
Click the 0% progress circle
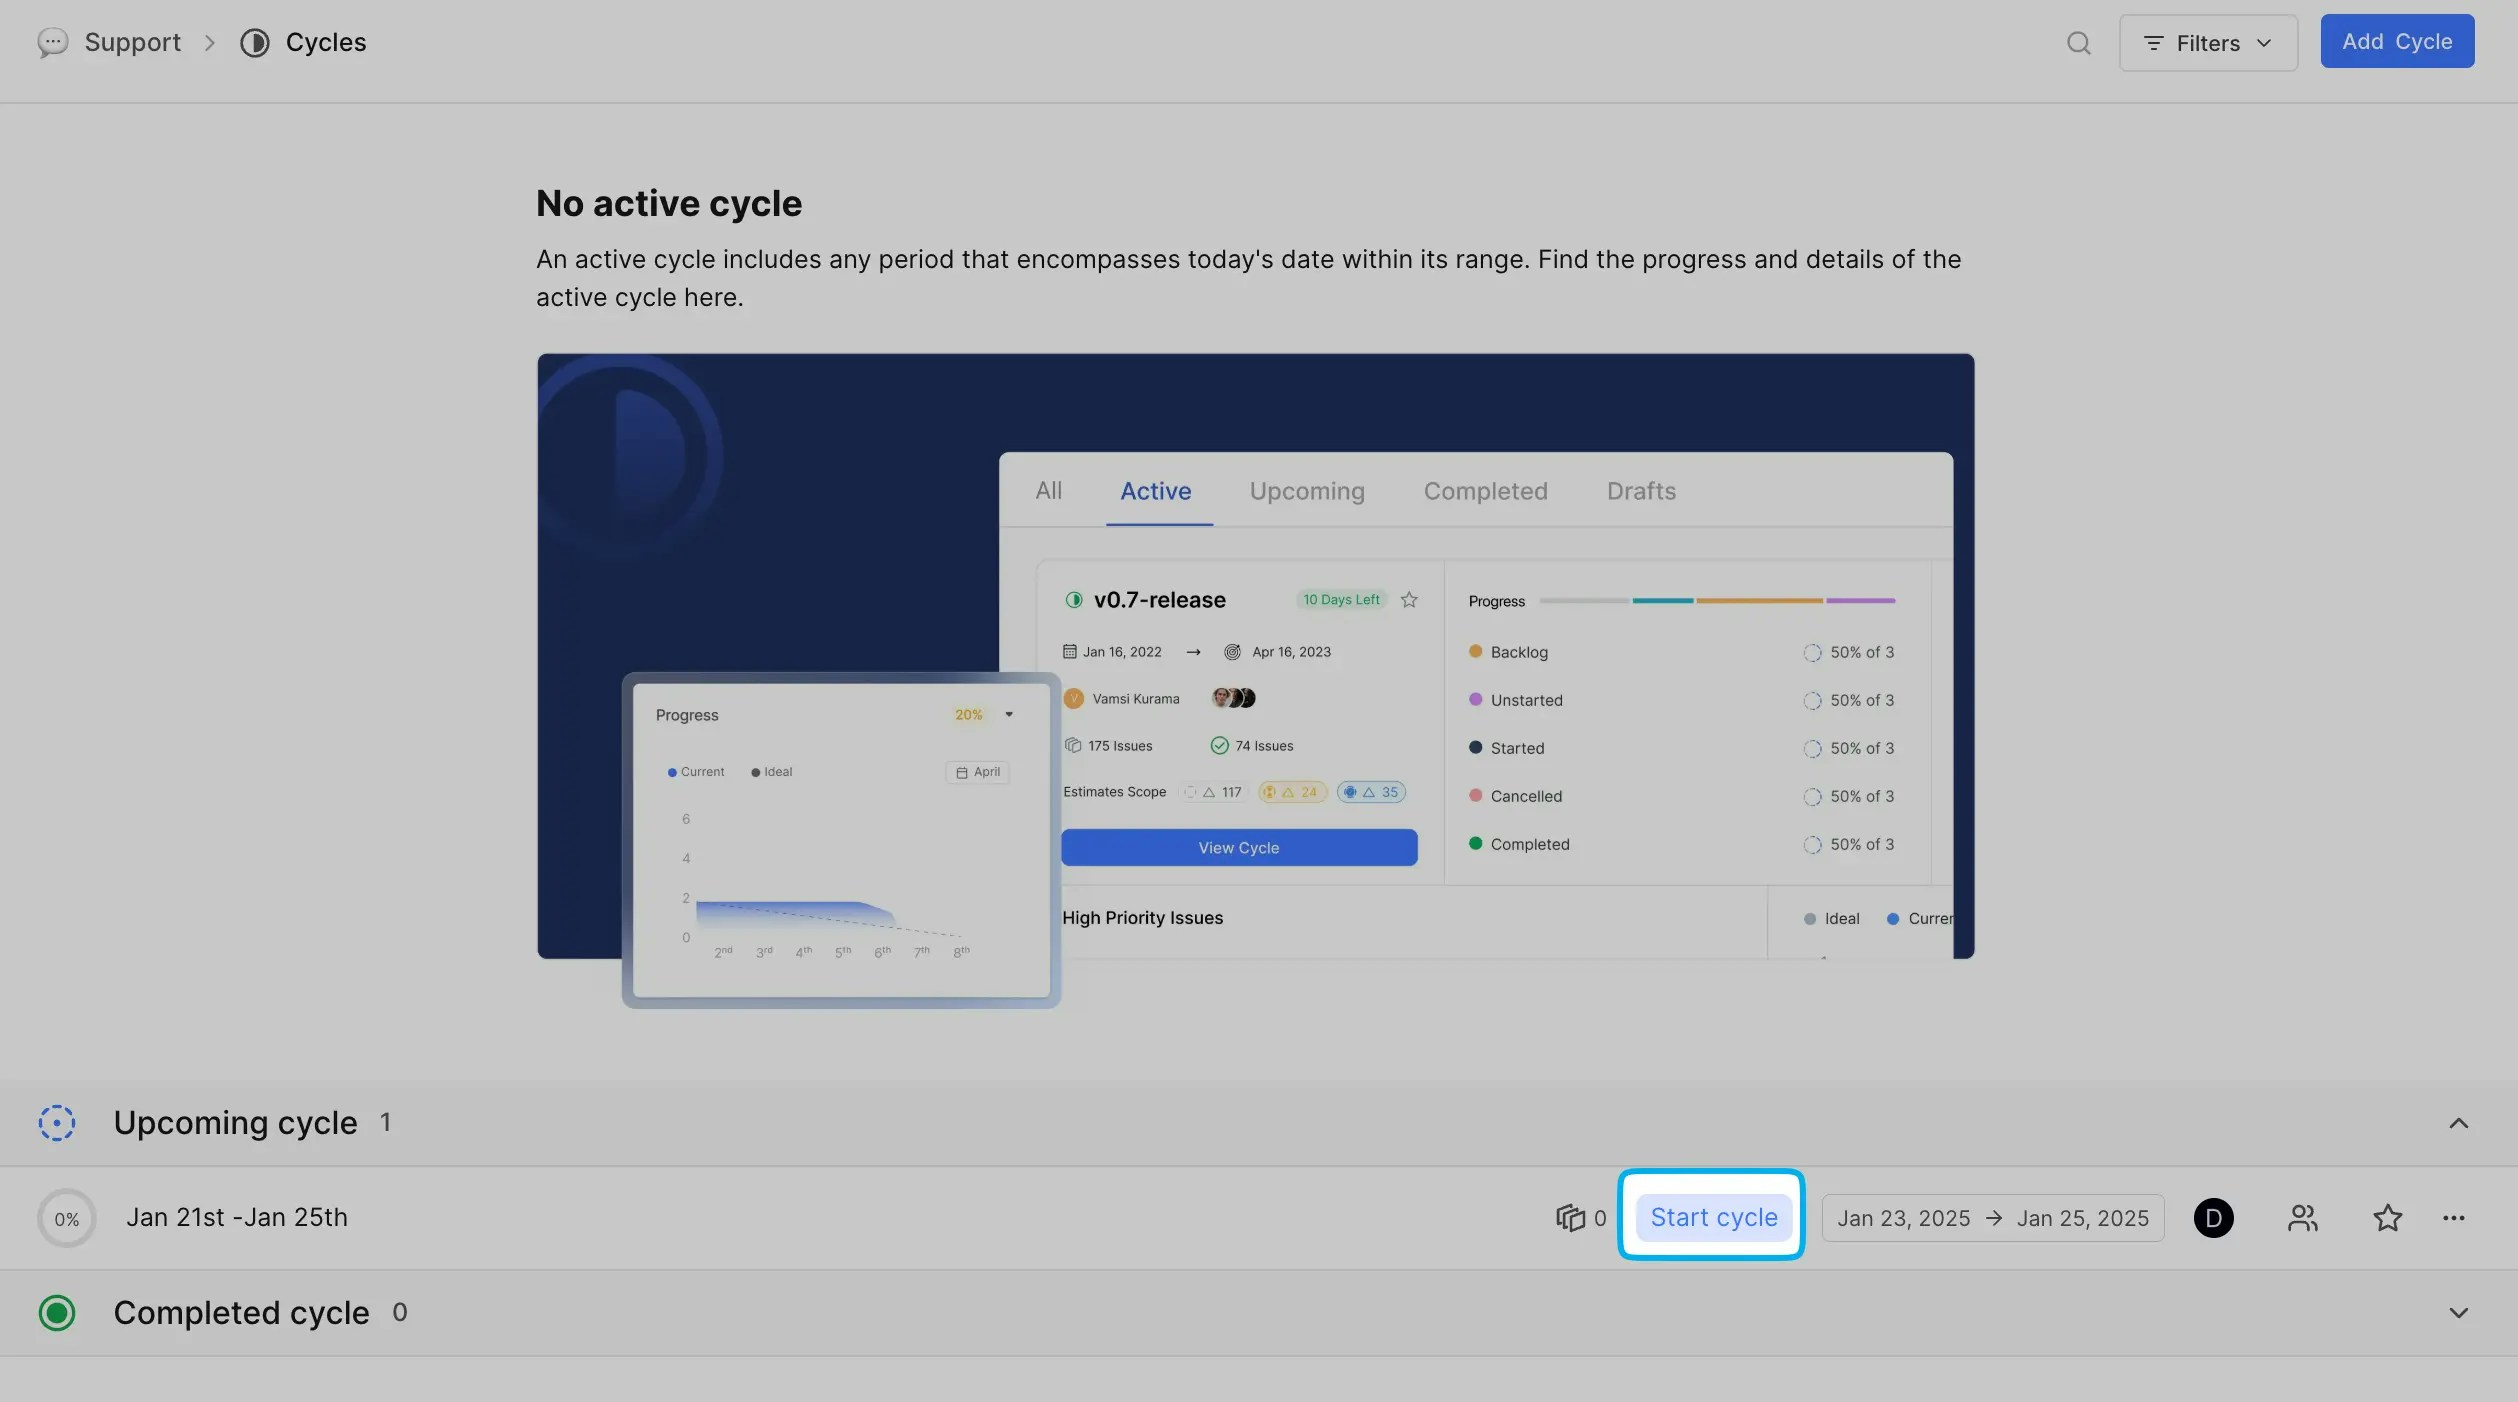pos(67,1219)
